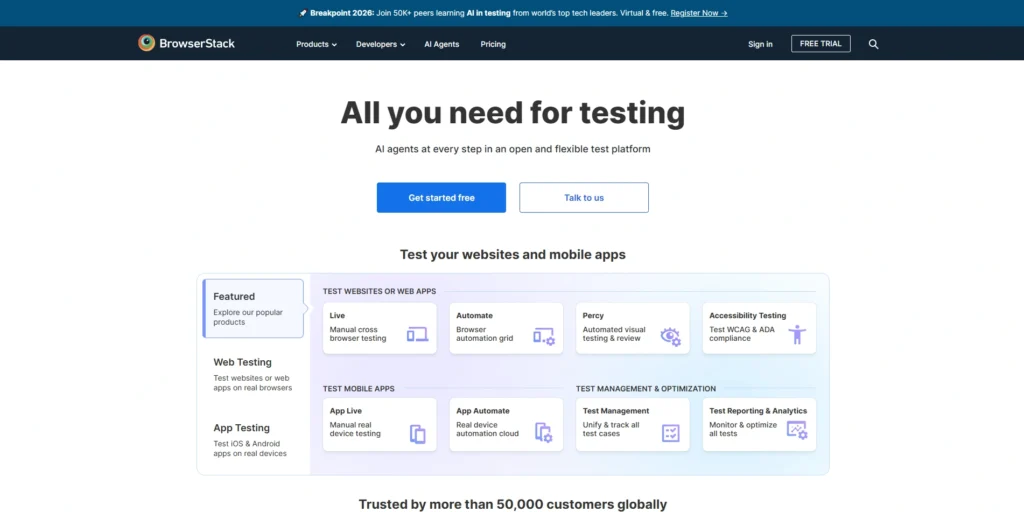
Task: Open the App Live card title
Action: click(345, 411)
